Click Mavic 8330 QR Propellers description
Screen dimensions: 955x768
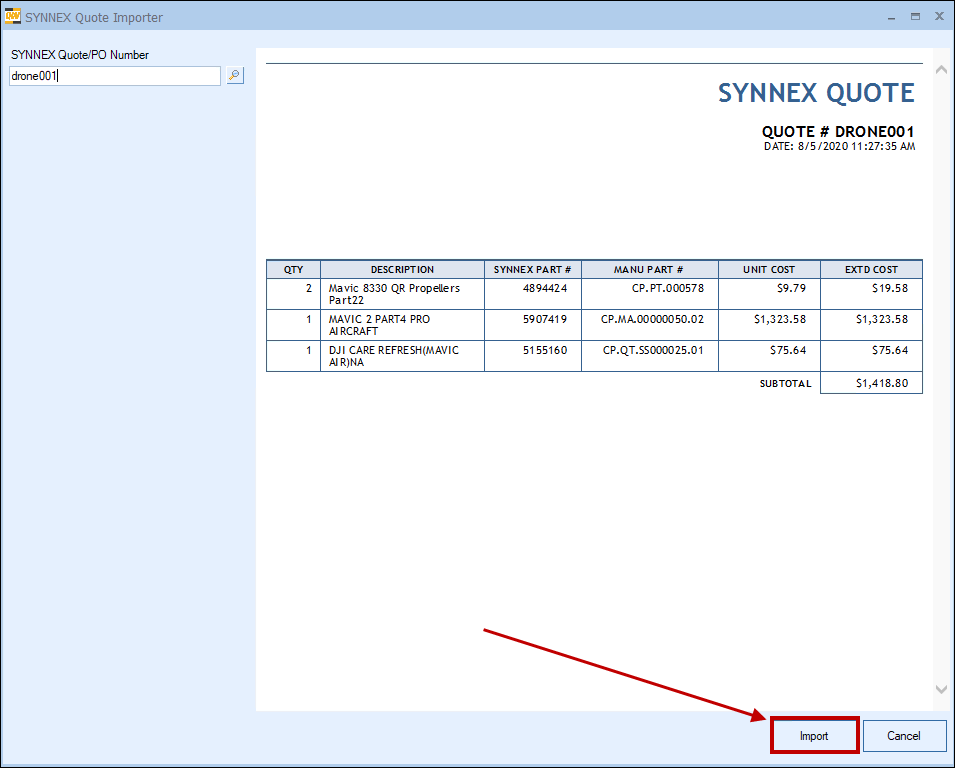(394, 294)
